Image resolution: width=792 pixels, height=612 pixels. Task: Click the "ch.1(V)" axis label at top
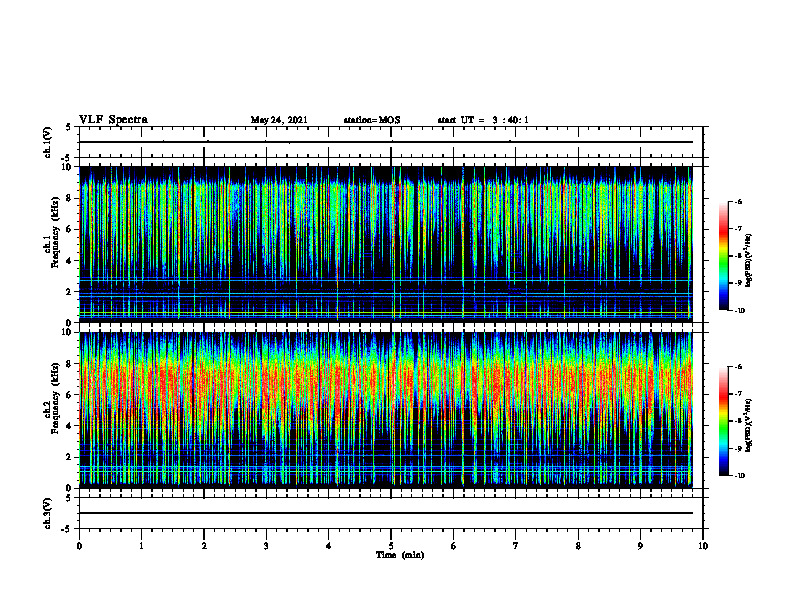click(47, 142)
